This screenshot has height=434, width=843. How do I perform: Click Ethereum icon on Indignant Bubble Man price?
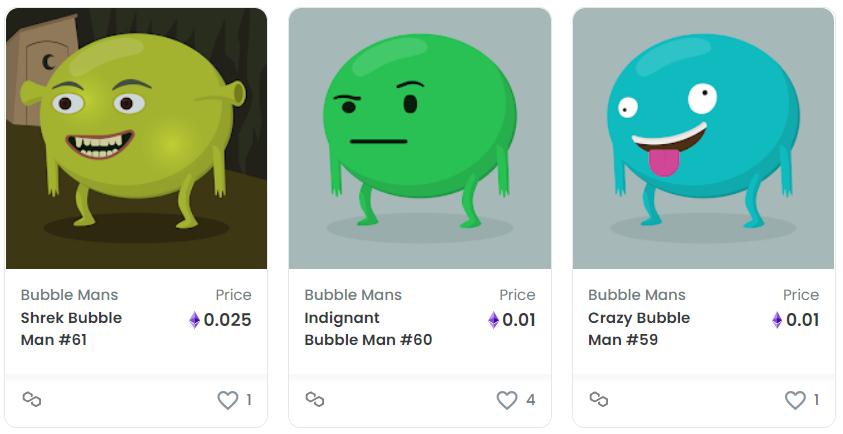click(x=494, y=320)
